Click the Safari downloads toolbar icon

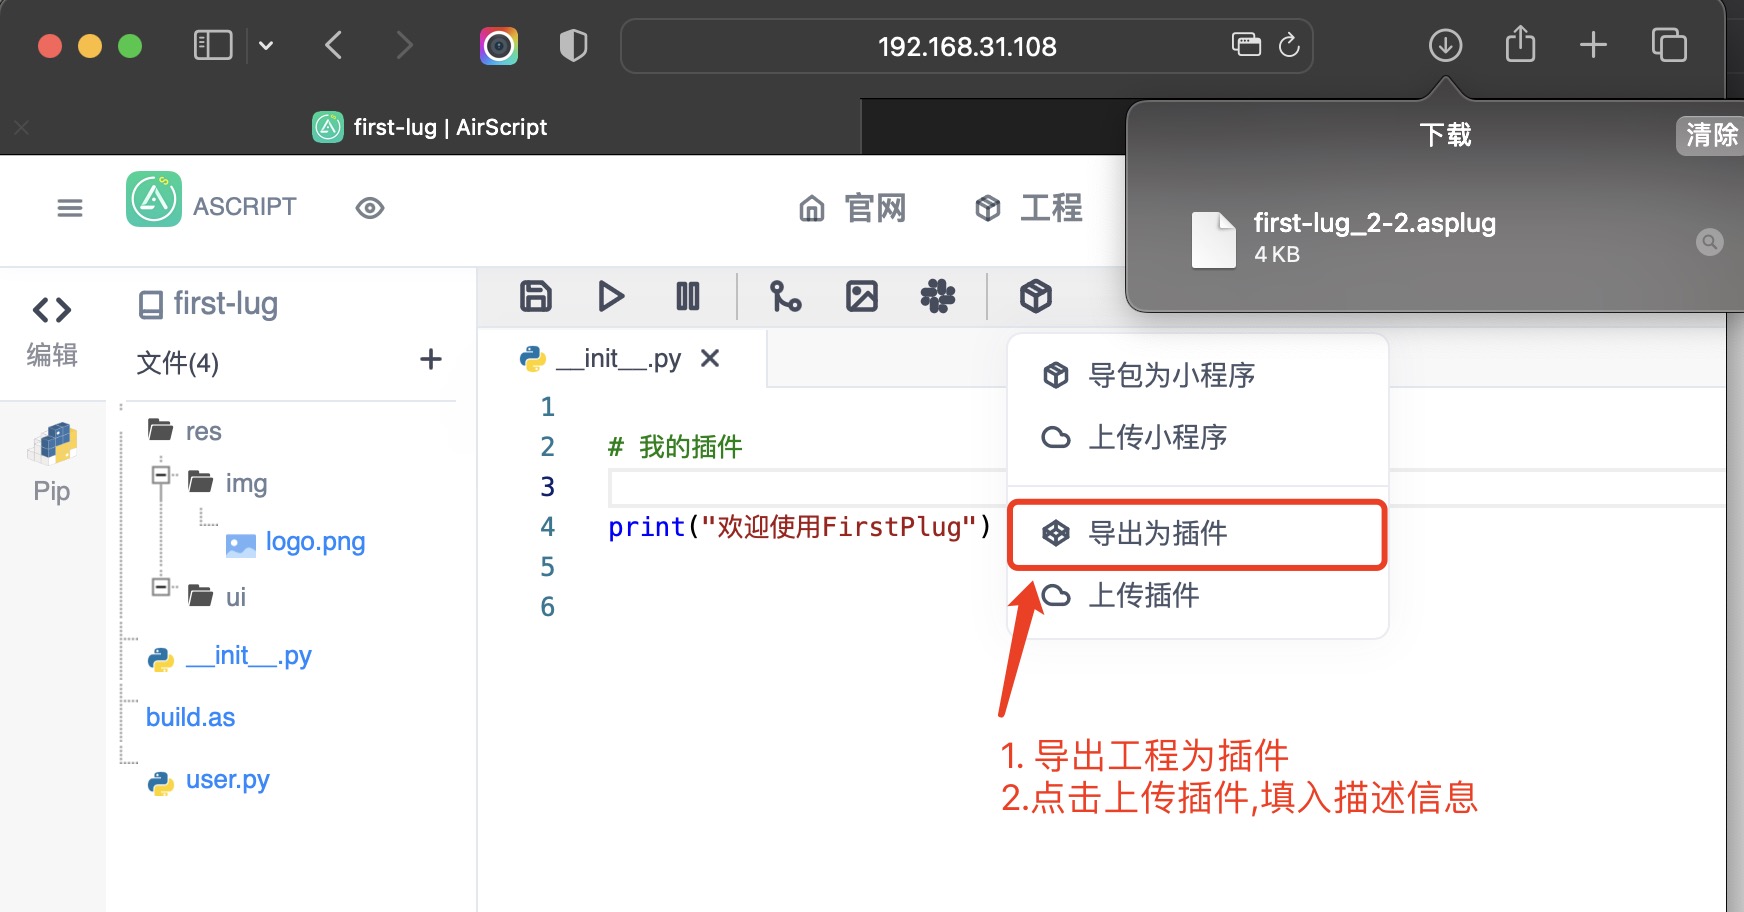click(x=1445, y=45)
